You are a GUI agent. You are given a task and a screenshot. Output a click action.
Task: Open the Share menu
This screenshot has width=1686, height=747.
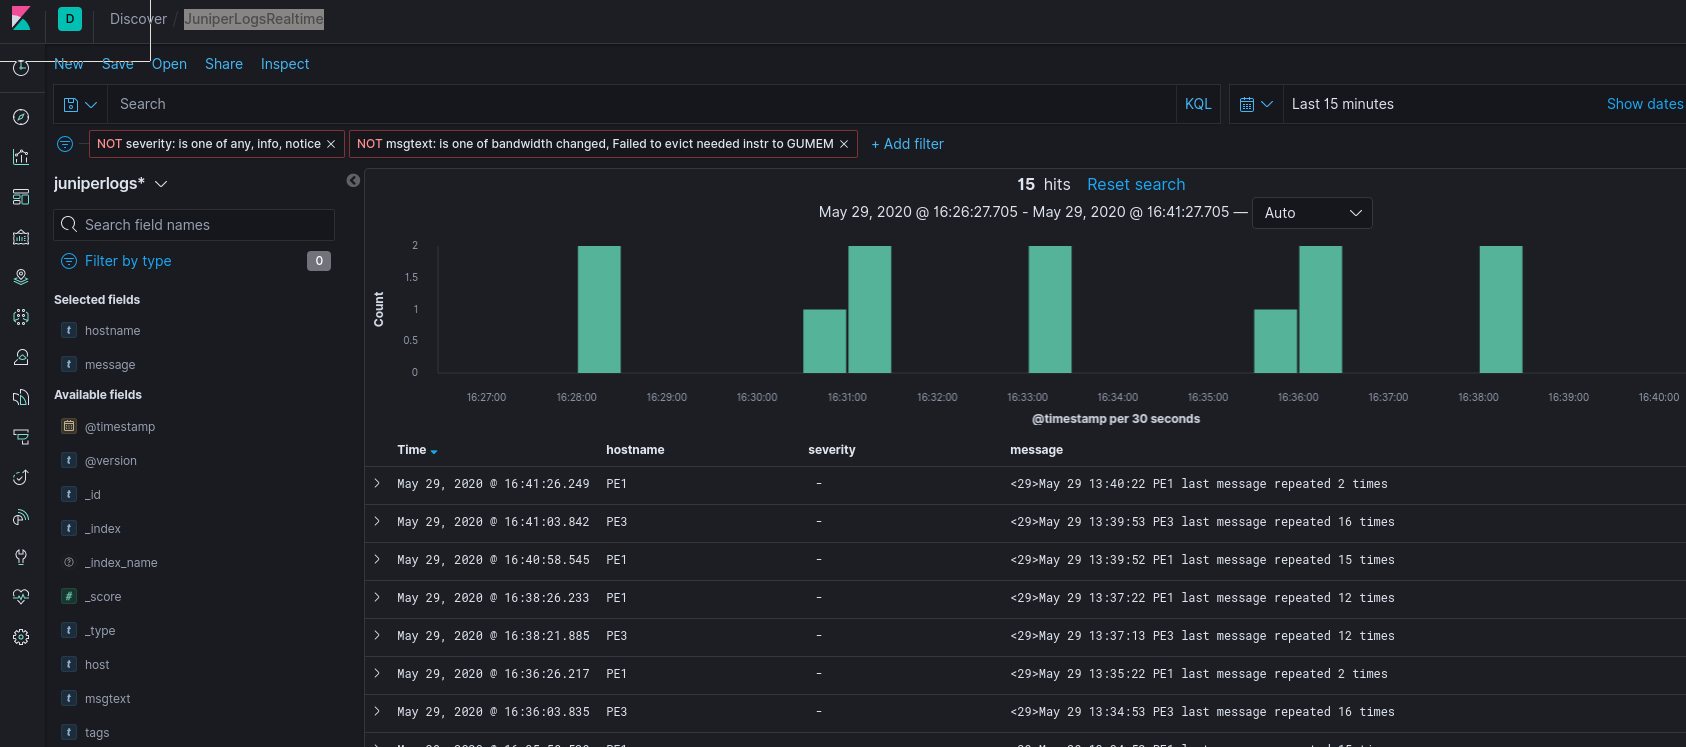(x=224, y=64)
